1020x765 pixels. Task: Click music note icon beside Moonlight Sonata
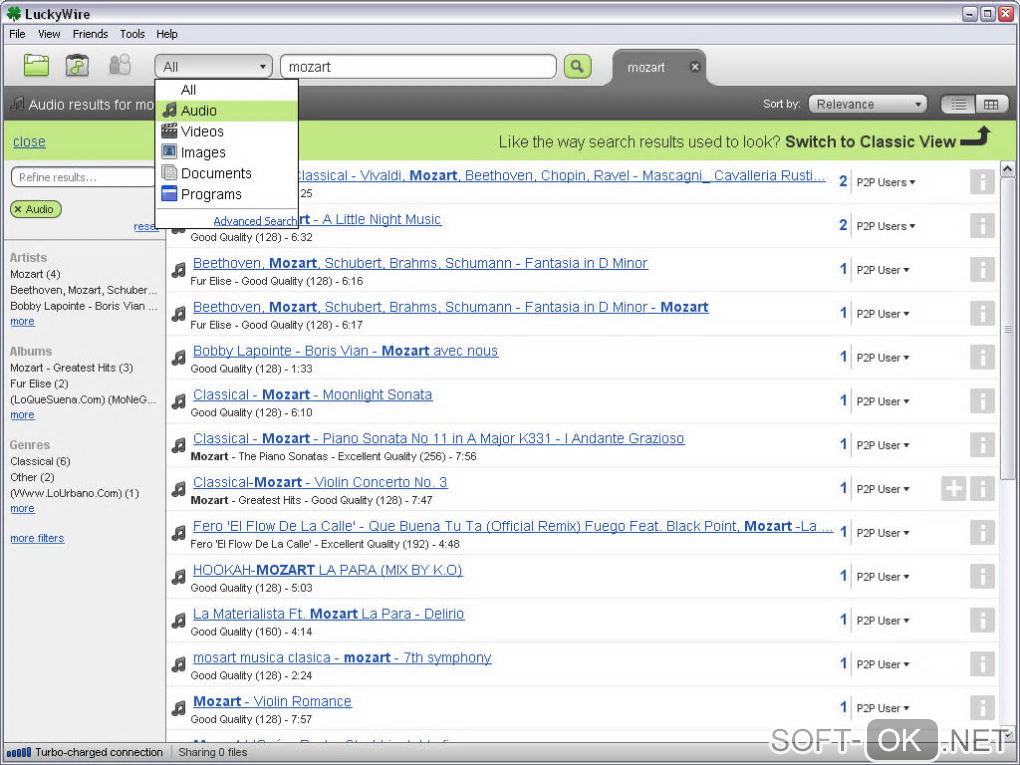[x=178, y=401]
